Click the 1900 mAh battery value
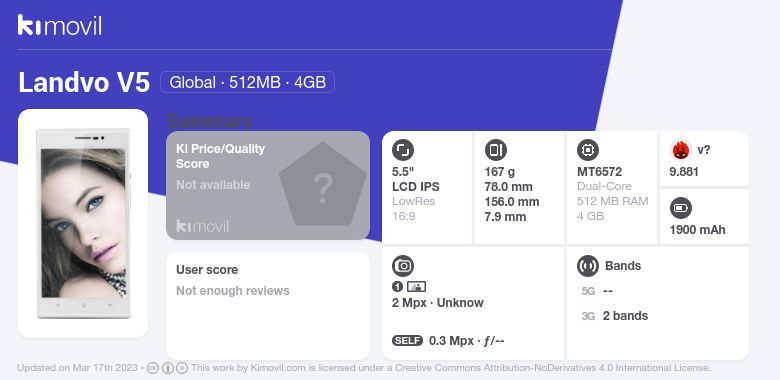Image resolution: width=780 pixels, height=380 pixels. (x=697, y=230)
